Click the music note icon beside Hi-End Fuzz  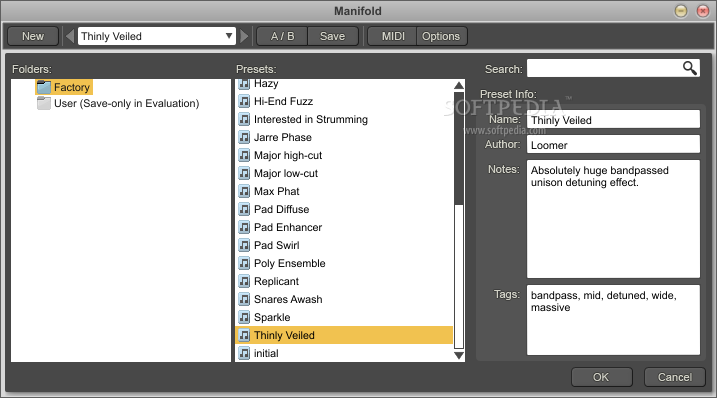[245, 101]
